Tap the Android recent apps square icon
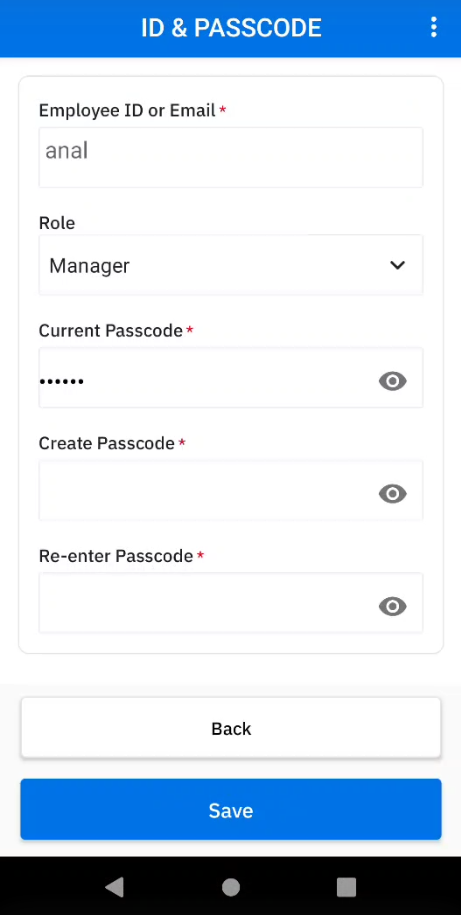The height and width of the screenshot is (915, 461). tap(347, 887)
